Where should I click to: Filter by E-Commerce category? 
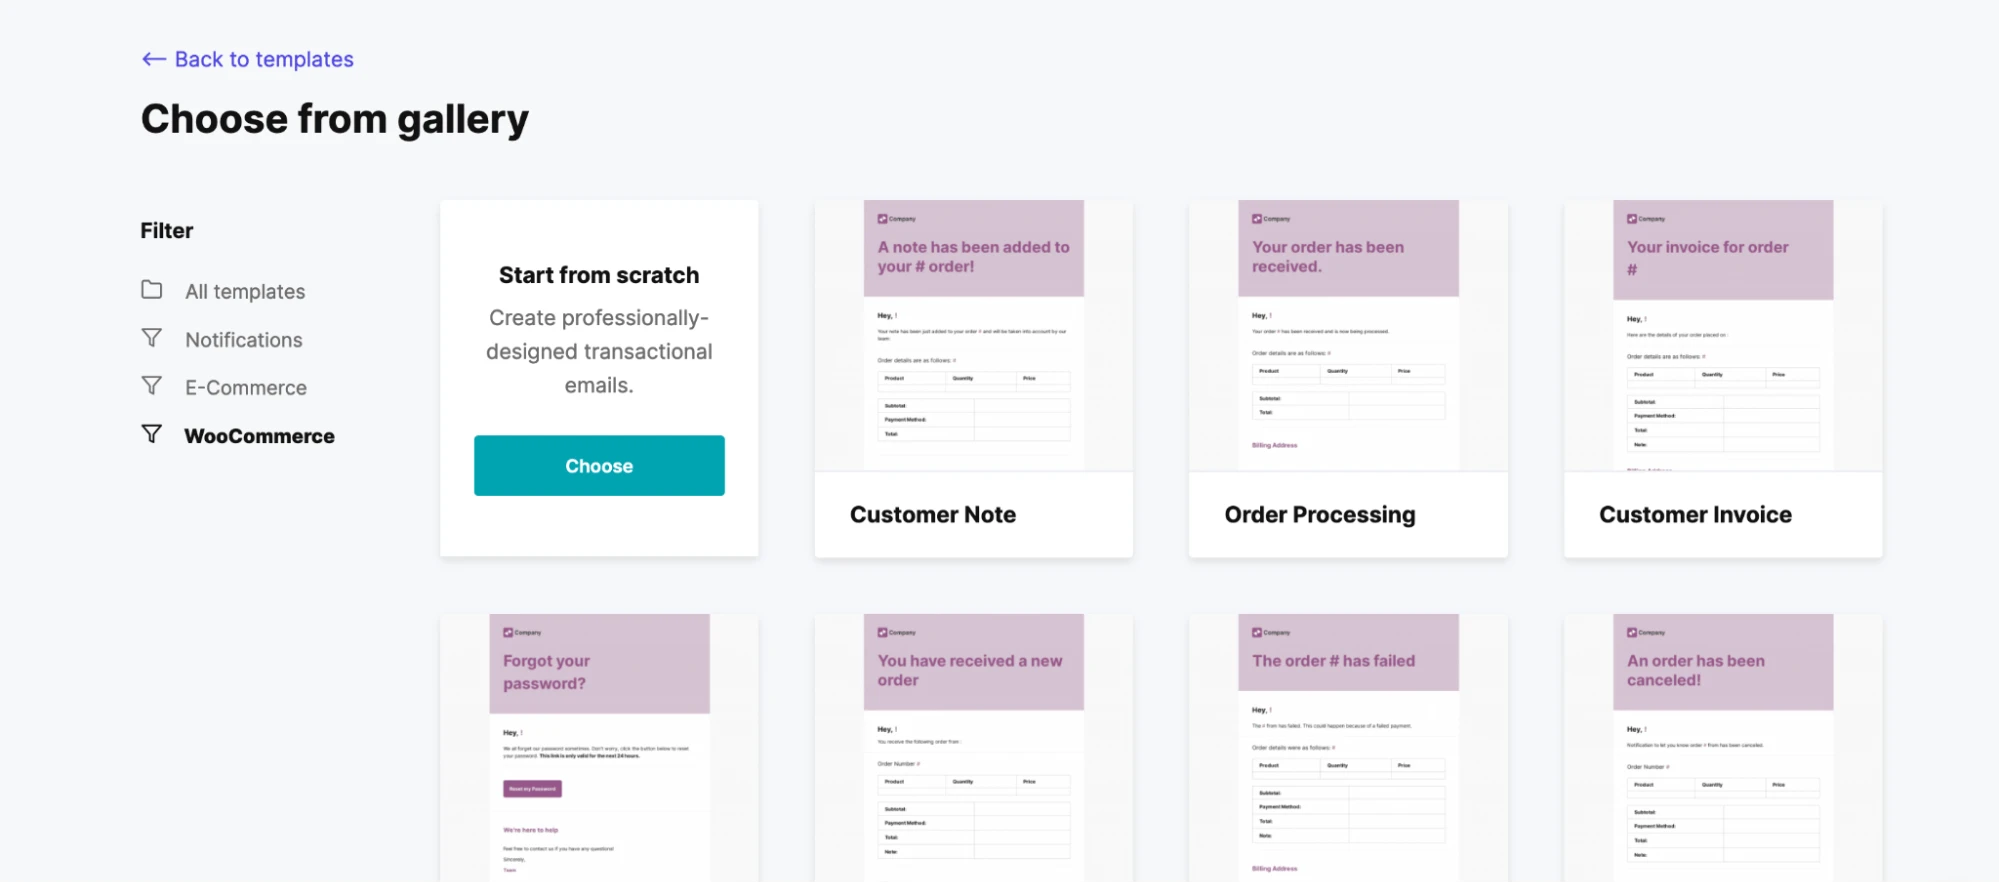pos(246,388)
